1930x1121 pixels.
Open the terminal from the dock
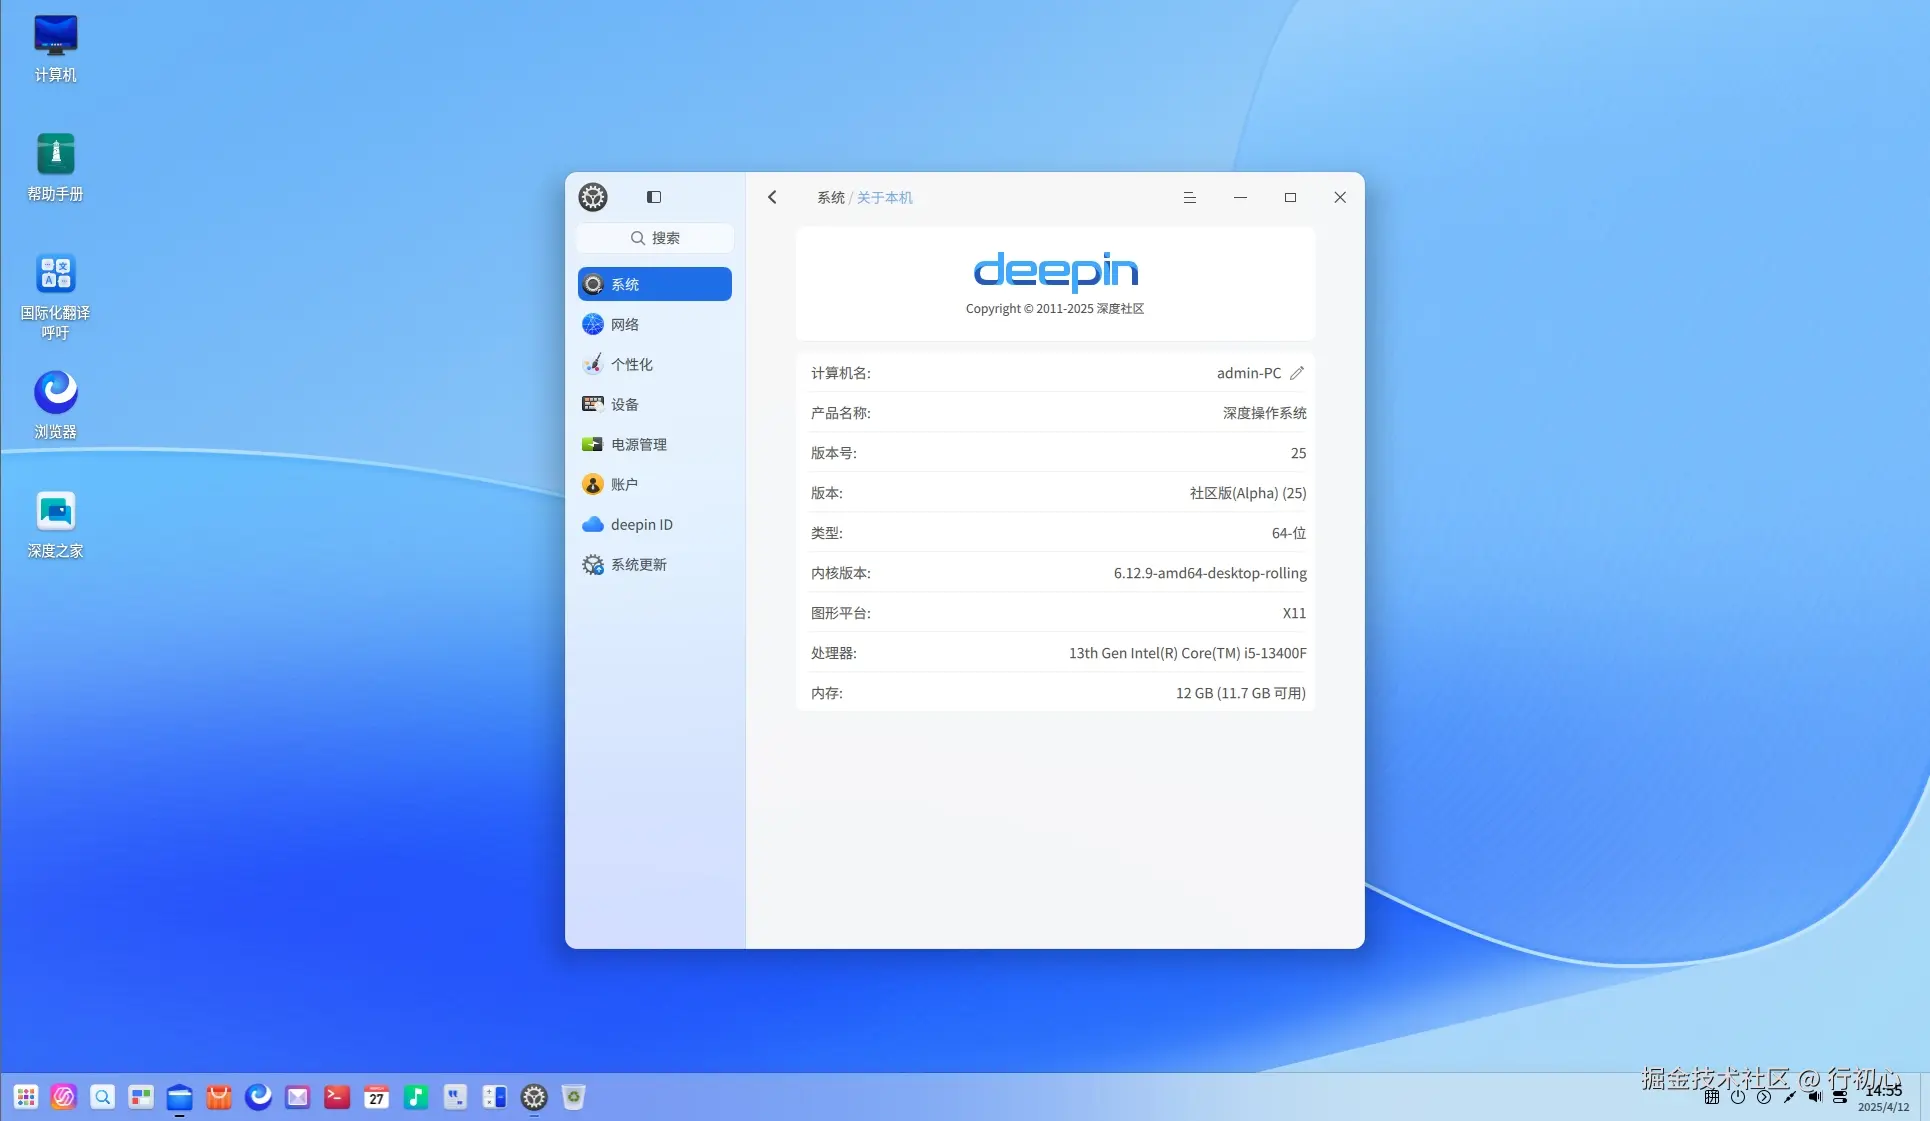[337, 1097]
